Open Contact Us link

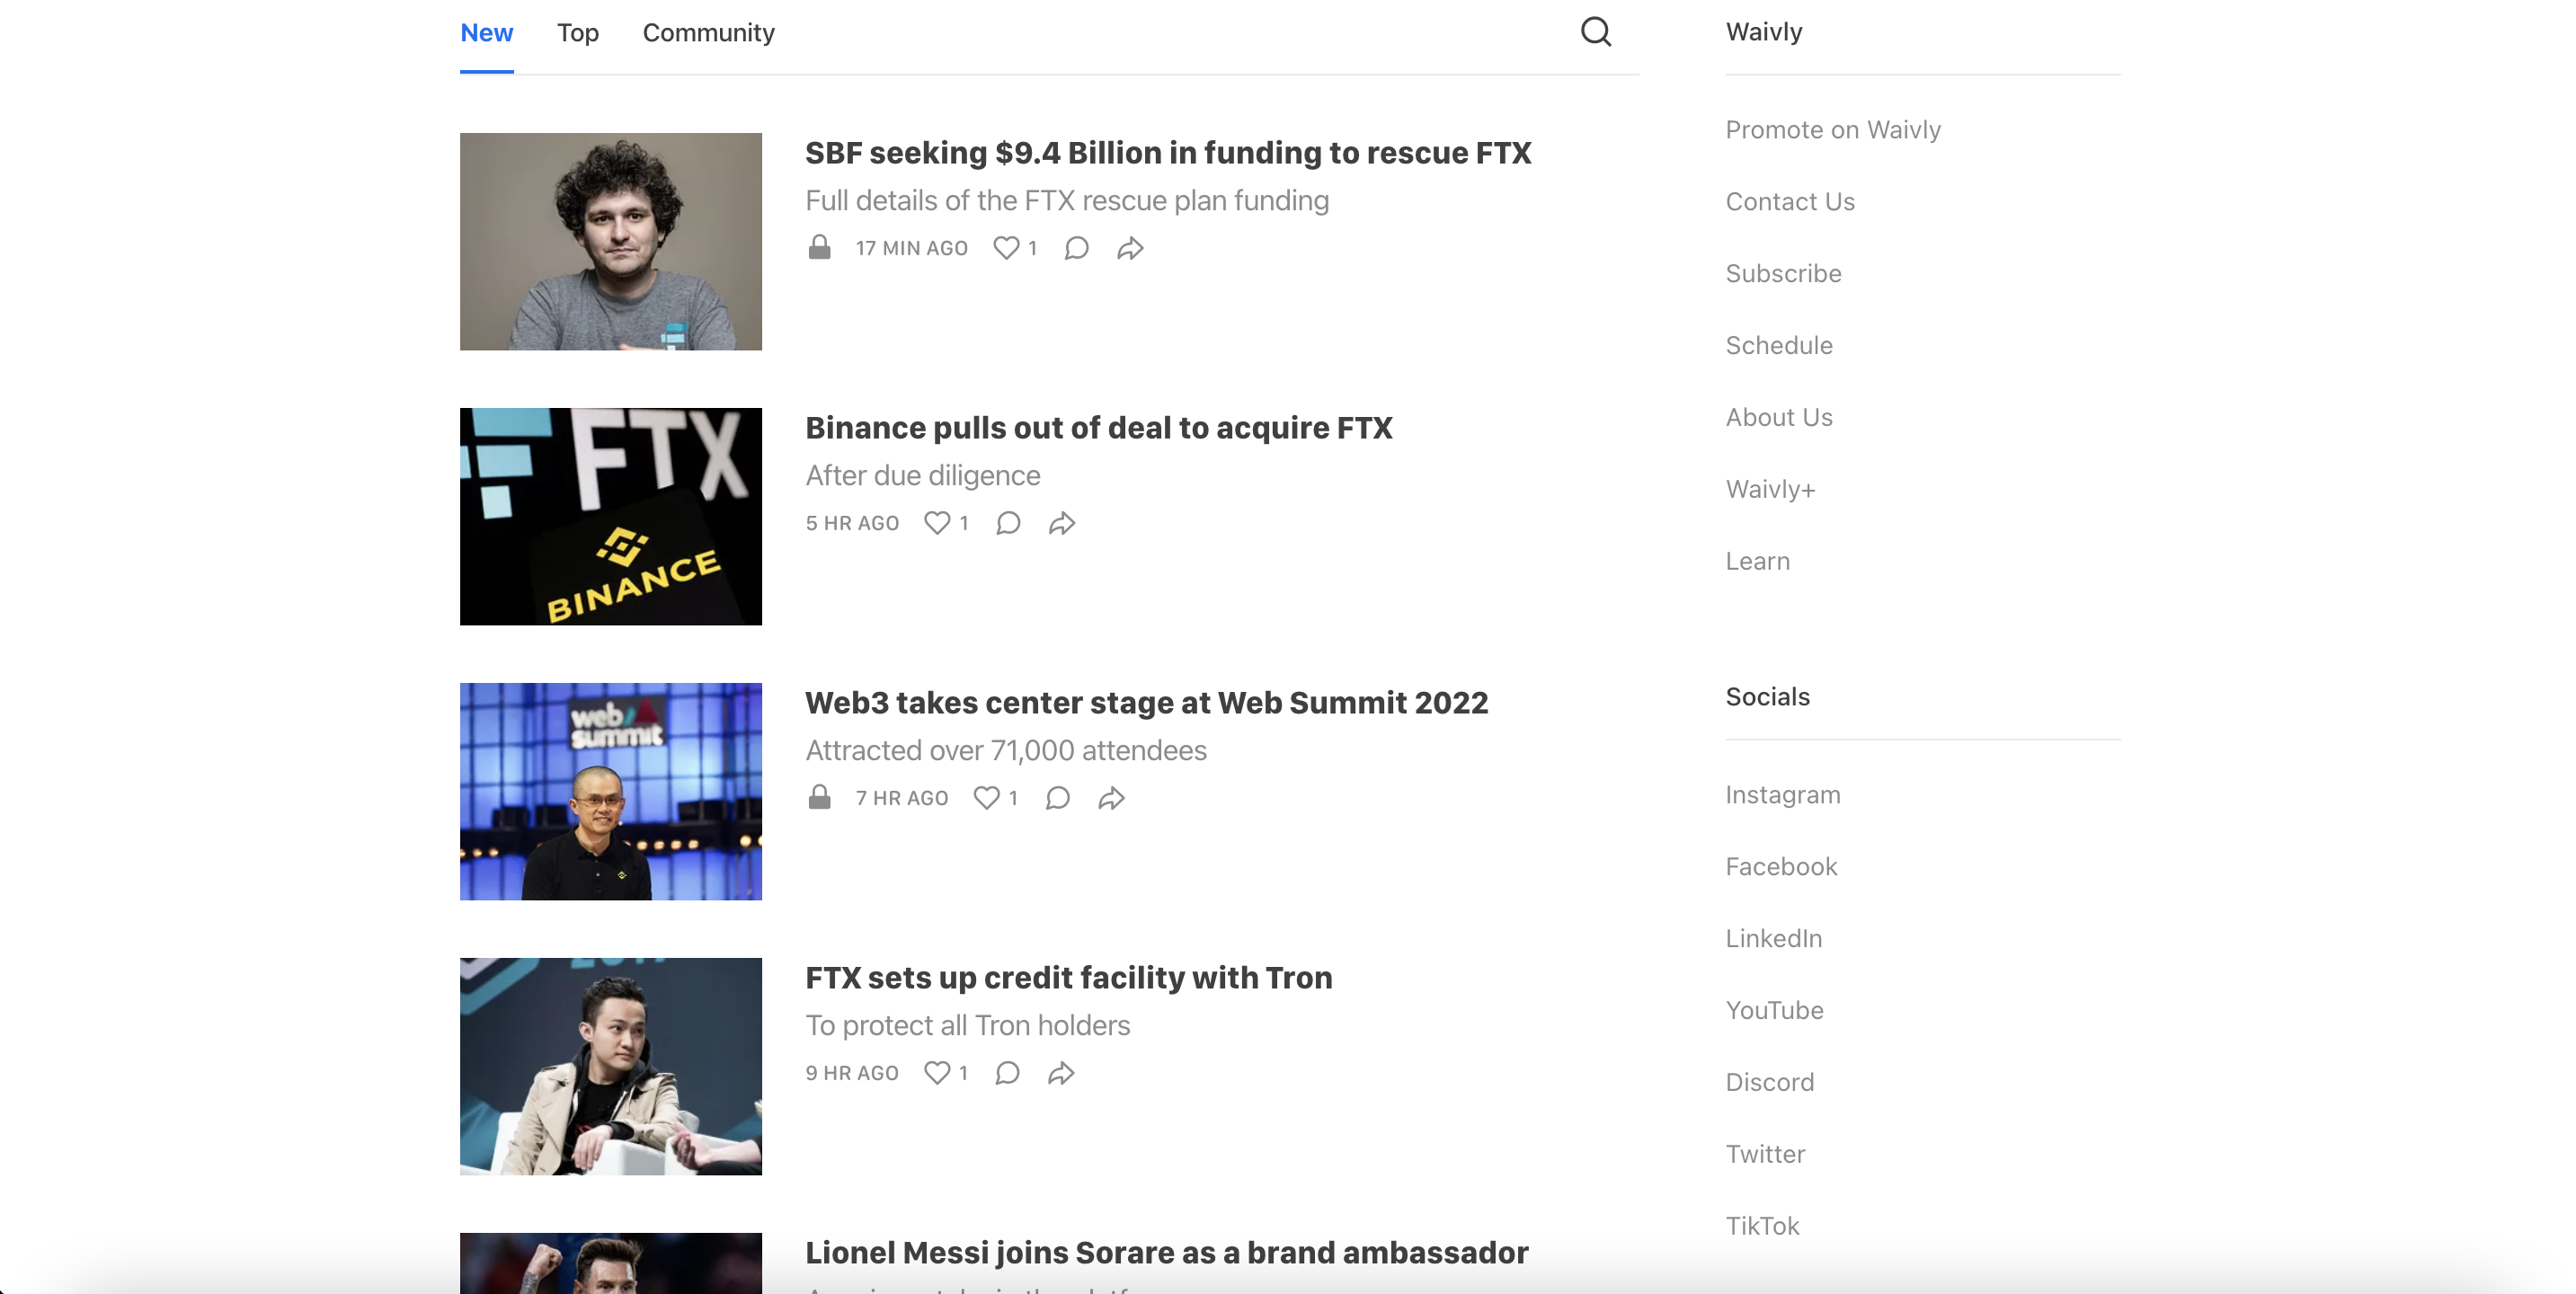click(x=1790, y=202)
